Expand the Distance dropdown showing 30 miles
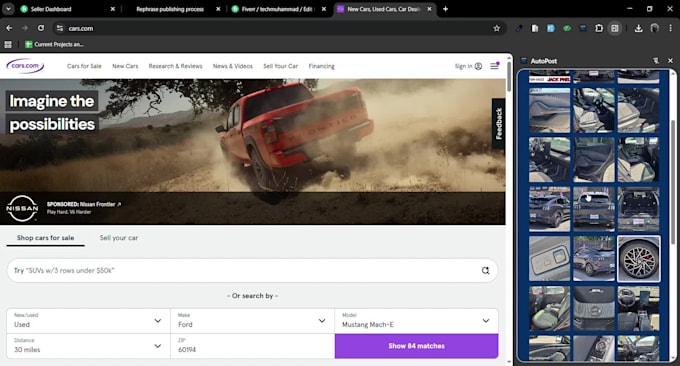Screen dimensions: 680x366 pos(88,346)
